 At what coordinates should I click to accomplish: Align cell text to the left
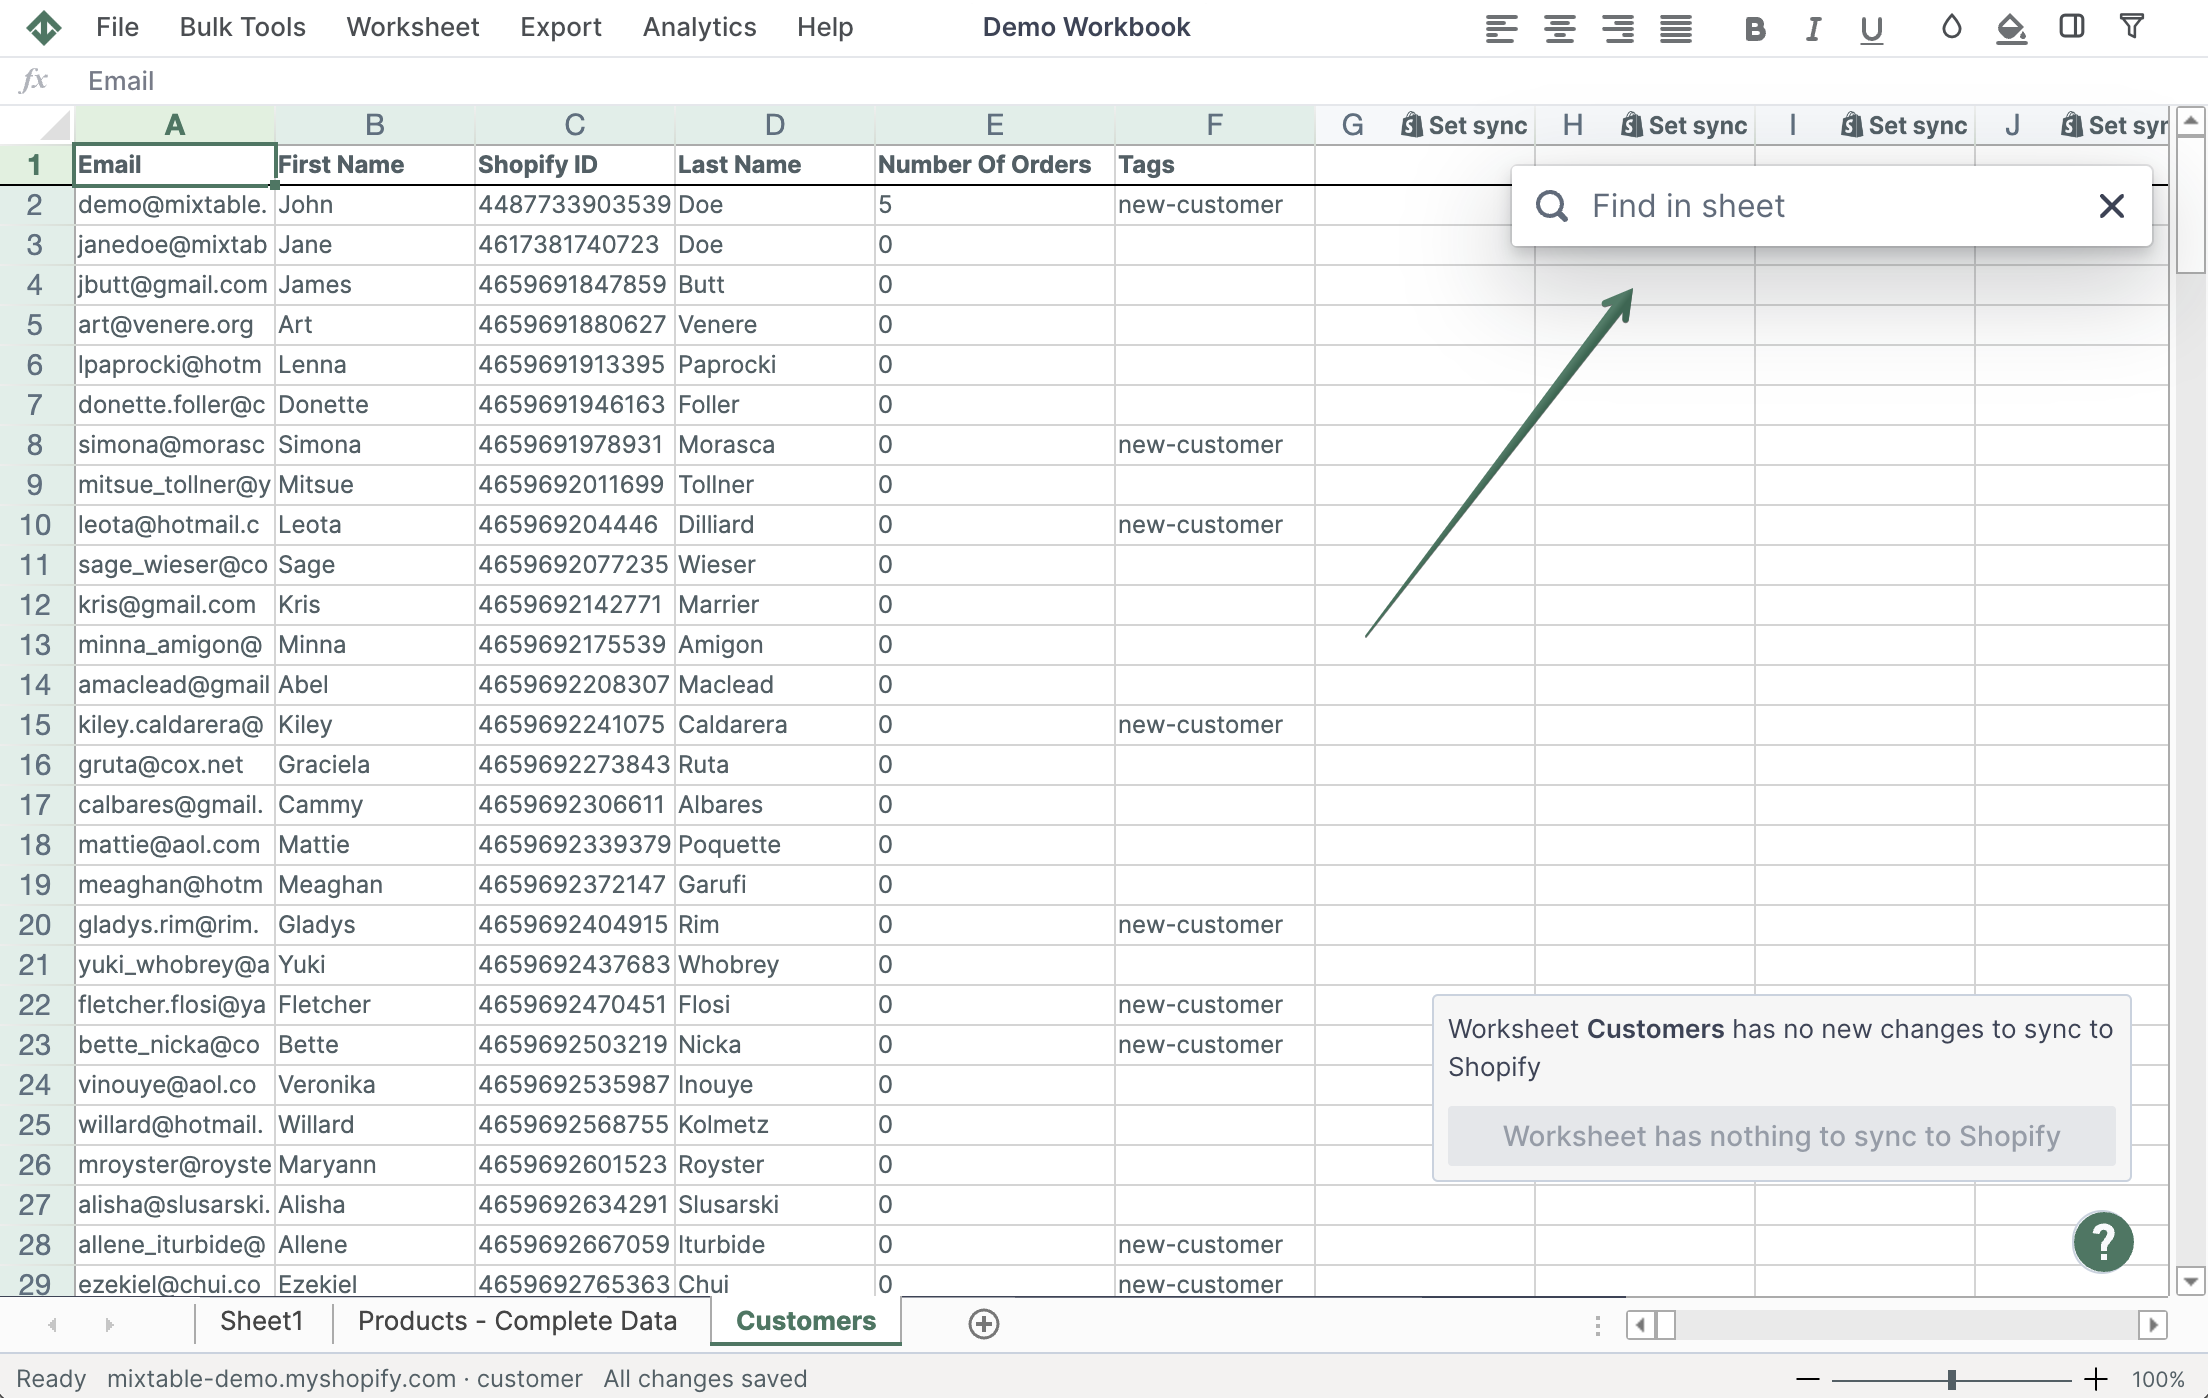tap(1501, 28)
